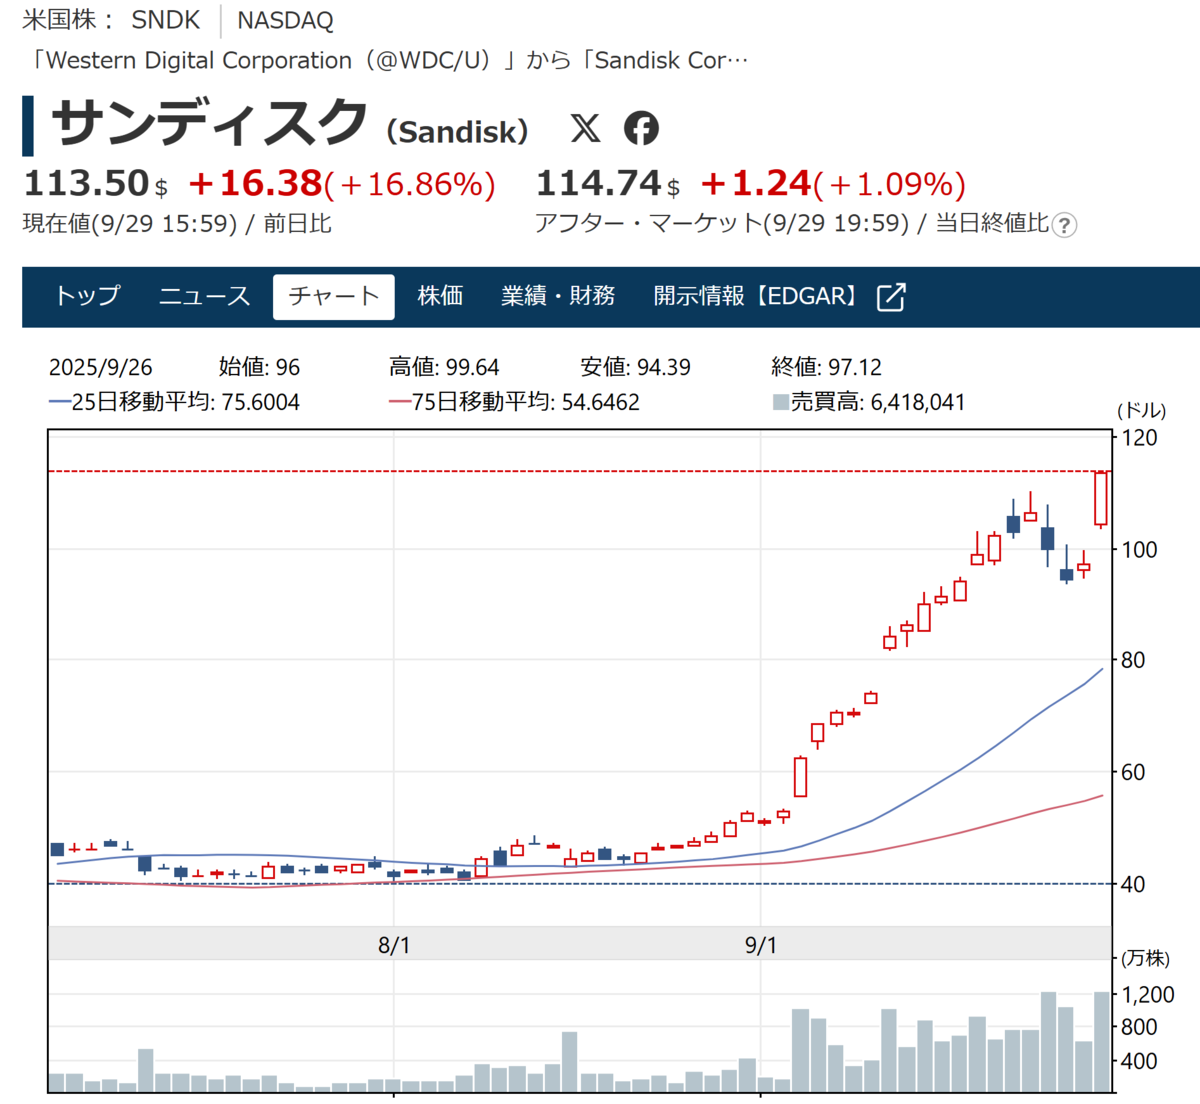Screen dimensions: 1200x1104
Task: Click the 120 price axis label
Action: (1140, 438)
